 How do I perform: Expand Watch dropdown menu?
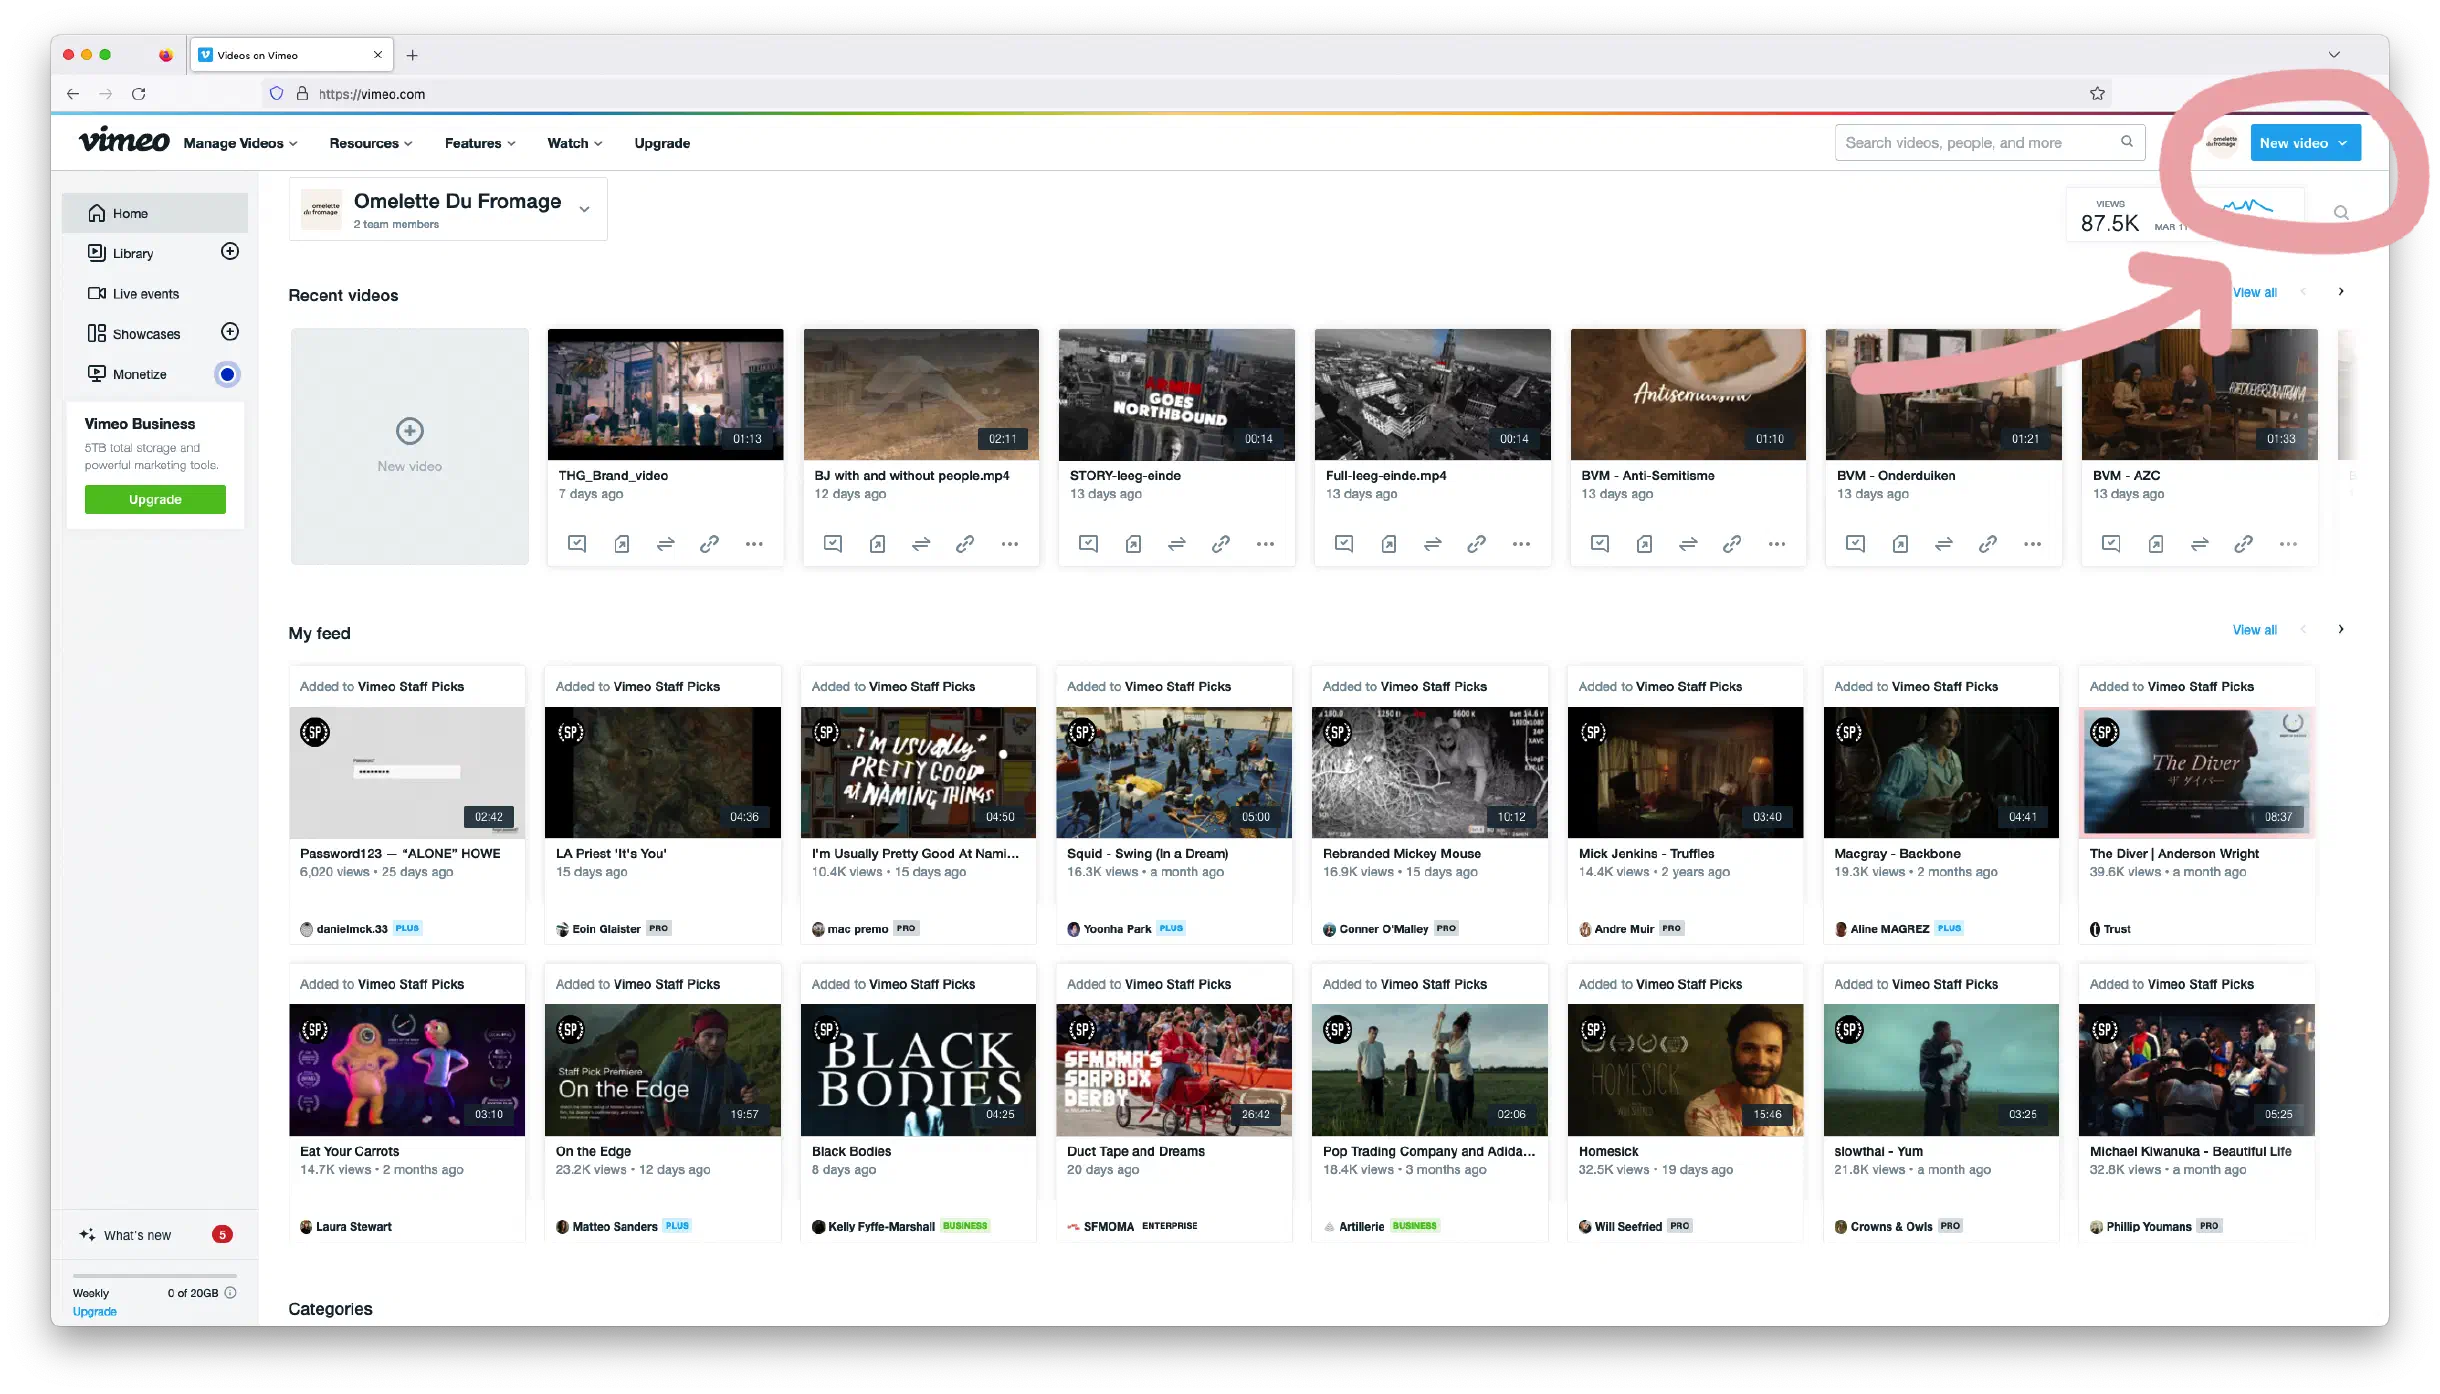pyautogui.click(x=575, y=143)
